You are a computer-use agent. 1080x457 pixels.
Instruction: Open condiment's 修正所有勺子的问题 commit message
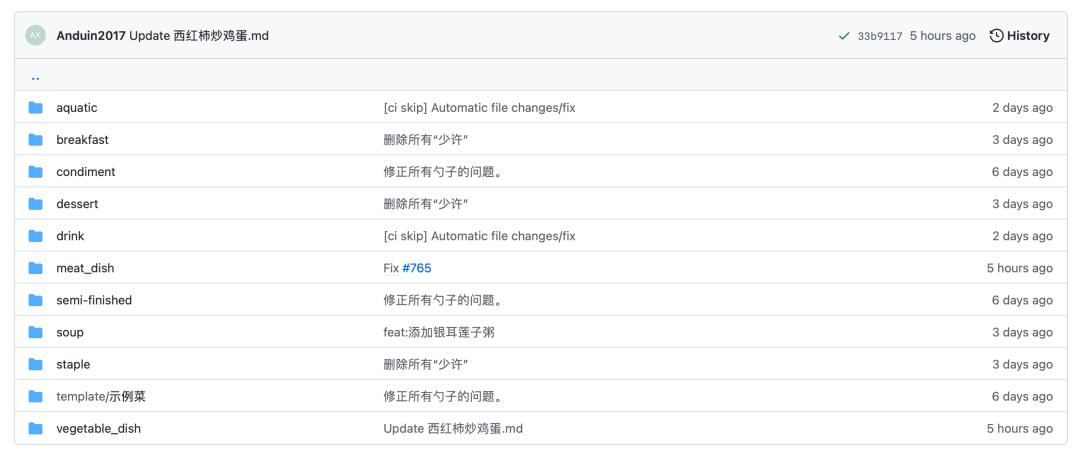pyautogui.click(x=442, y=172)
